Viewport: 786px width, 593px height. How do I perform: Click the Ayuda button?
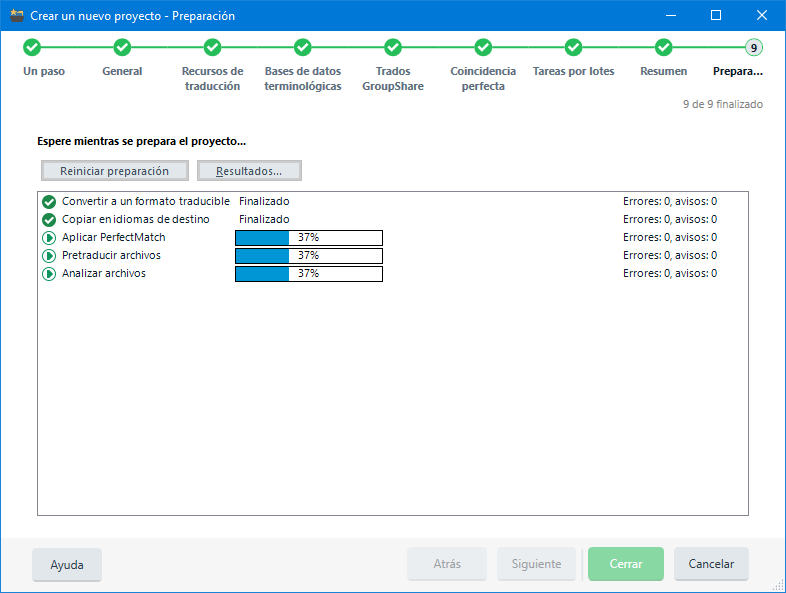point(67,564)
